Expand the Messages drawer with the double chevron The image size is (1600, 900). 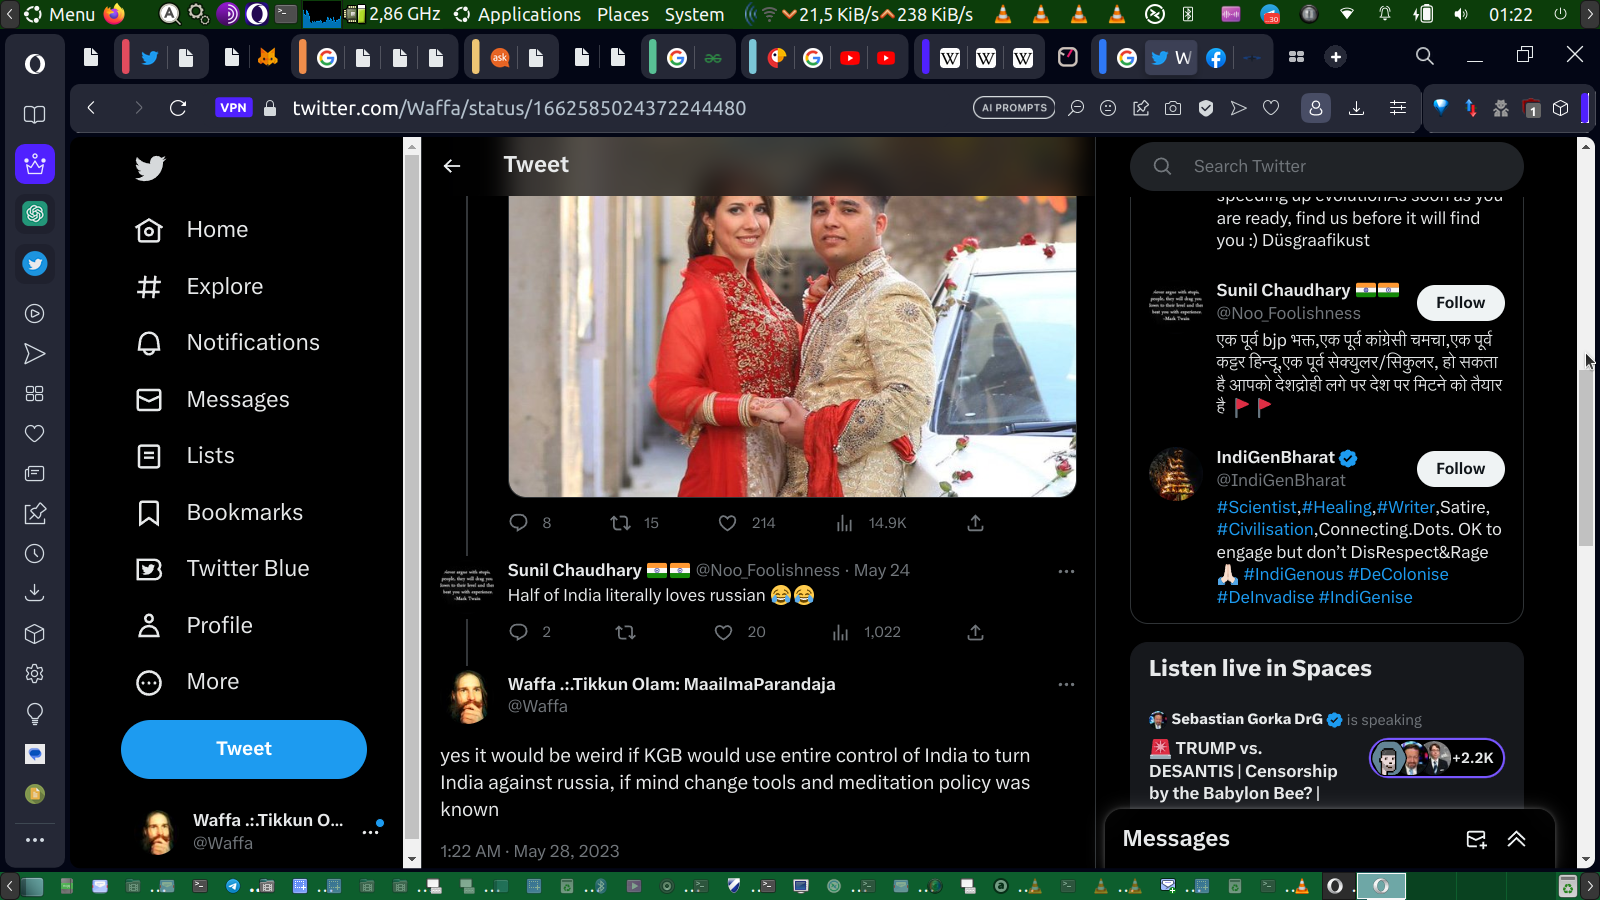(1517, 839)
